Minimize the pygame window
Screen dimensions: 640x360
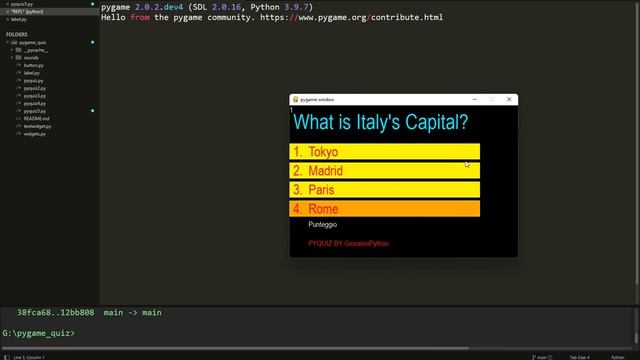coord(474,99)
